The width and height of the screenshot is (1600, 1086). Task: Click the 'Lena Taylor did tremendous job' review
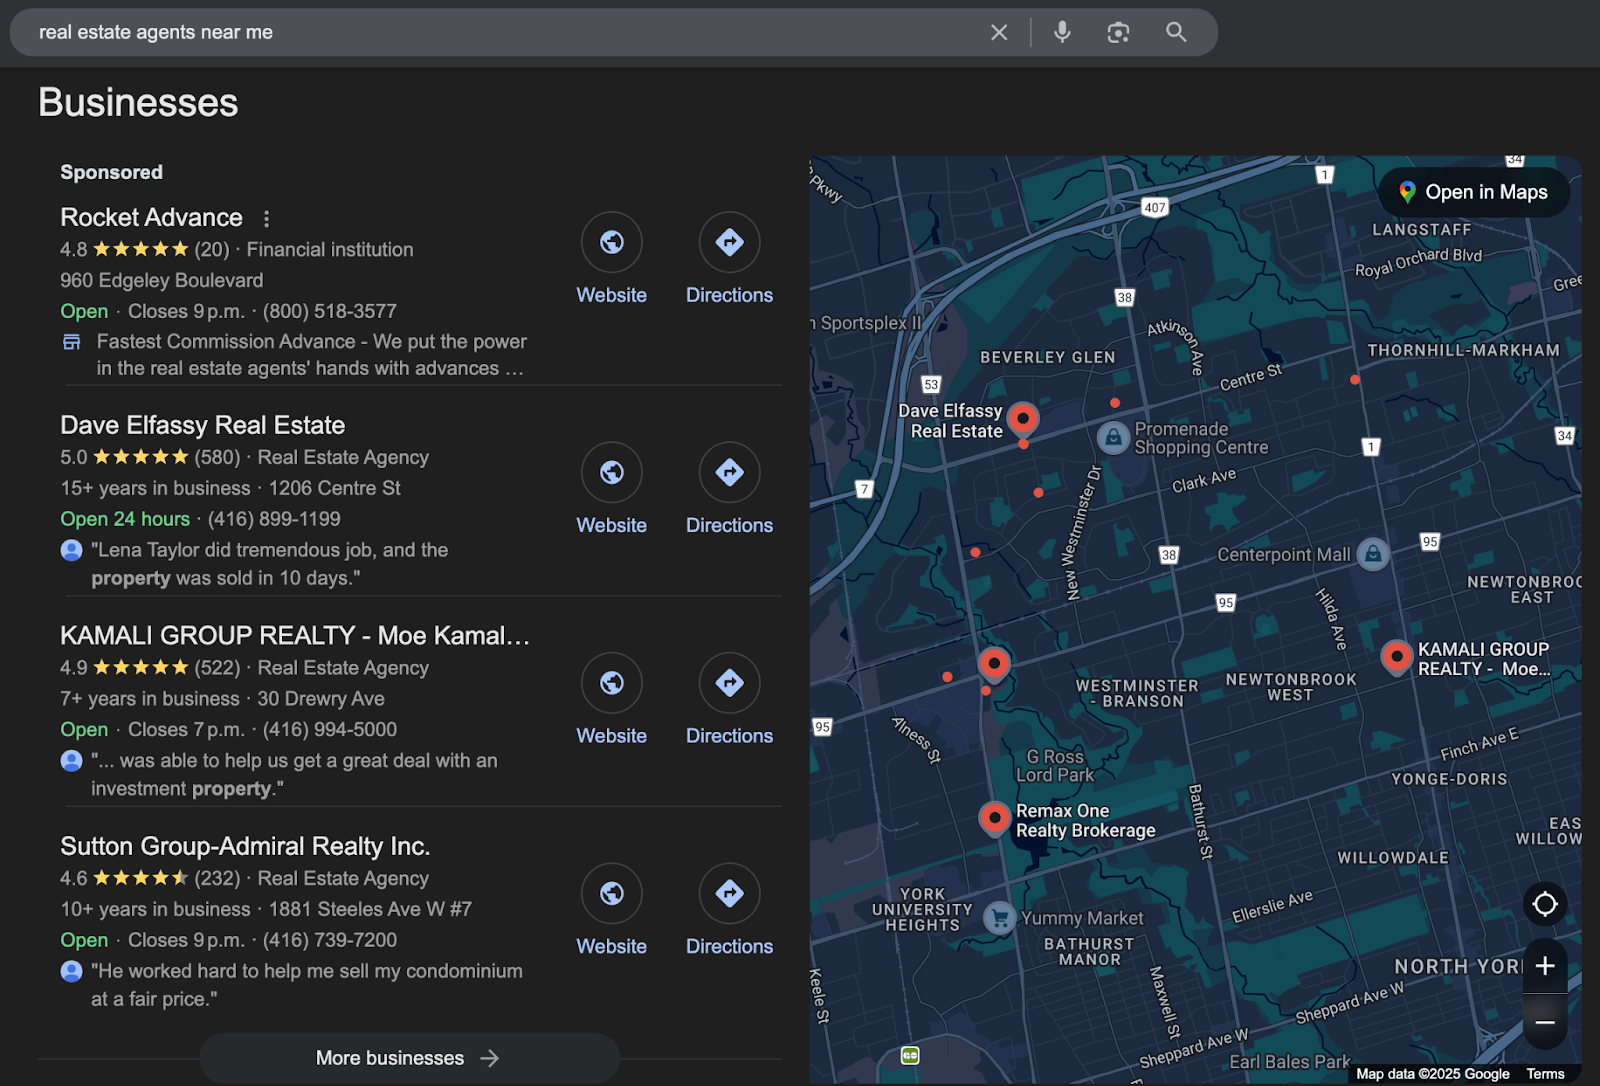pyautogui.click(x=270, y=564)
